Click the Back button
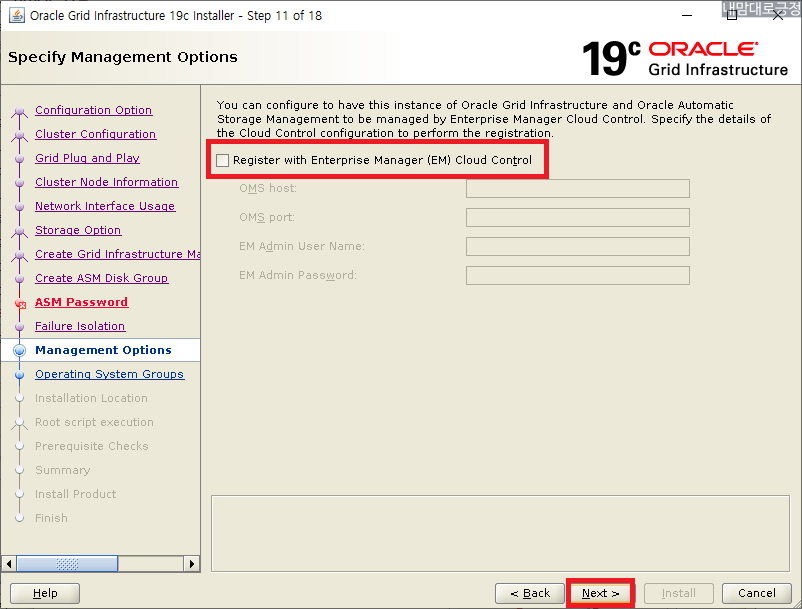This screenshot has width=802, height=609. pyautogui.click(x=530, y=593)
